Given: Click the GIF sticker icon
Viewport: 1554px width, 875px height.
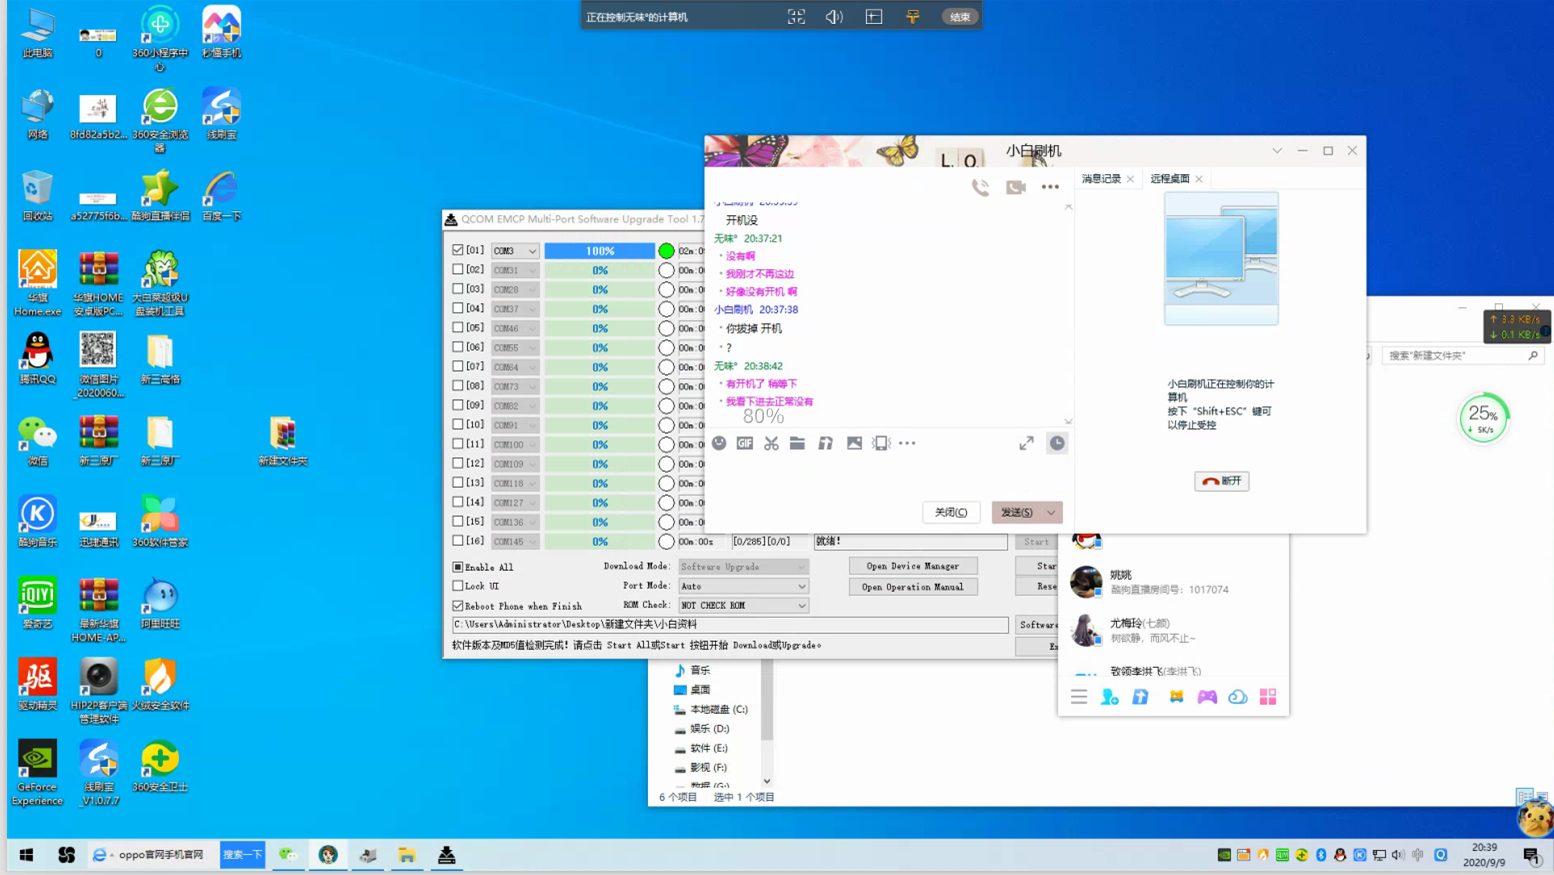Looking at the screenshot, I should coord(745,443).
